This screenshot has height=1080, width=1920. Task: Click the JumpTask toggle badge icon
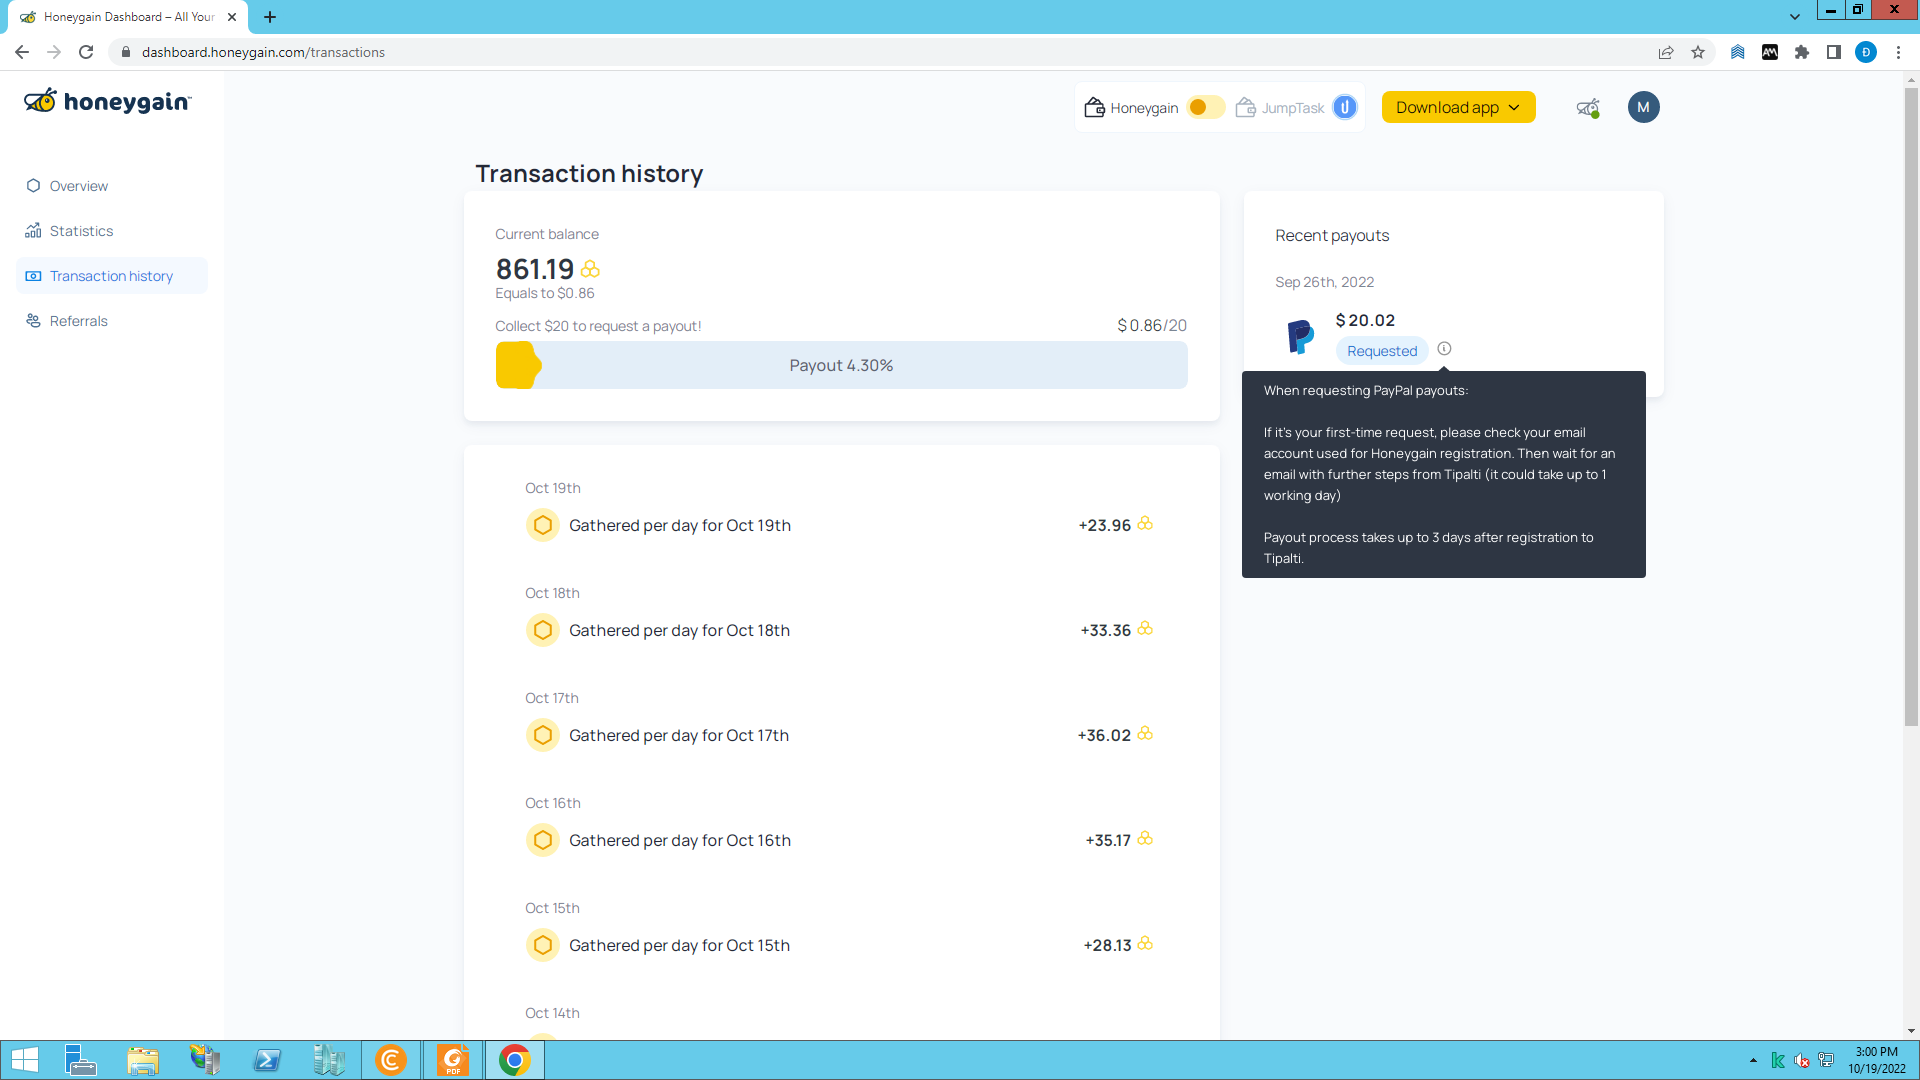[1345, 107]
